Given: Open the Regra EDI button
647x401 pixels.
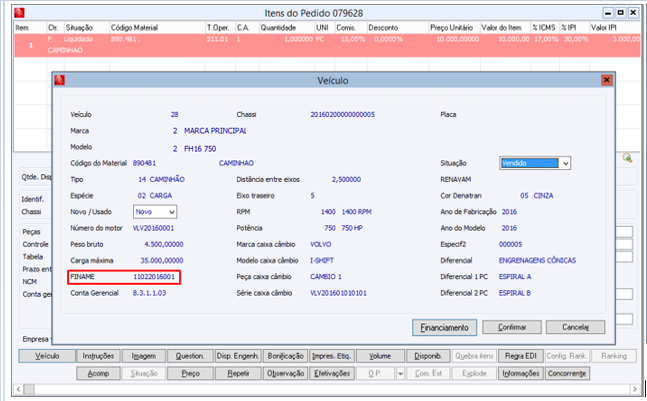Looking at the screenshot, I should (520, 356).
